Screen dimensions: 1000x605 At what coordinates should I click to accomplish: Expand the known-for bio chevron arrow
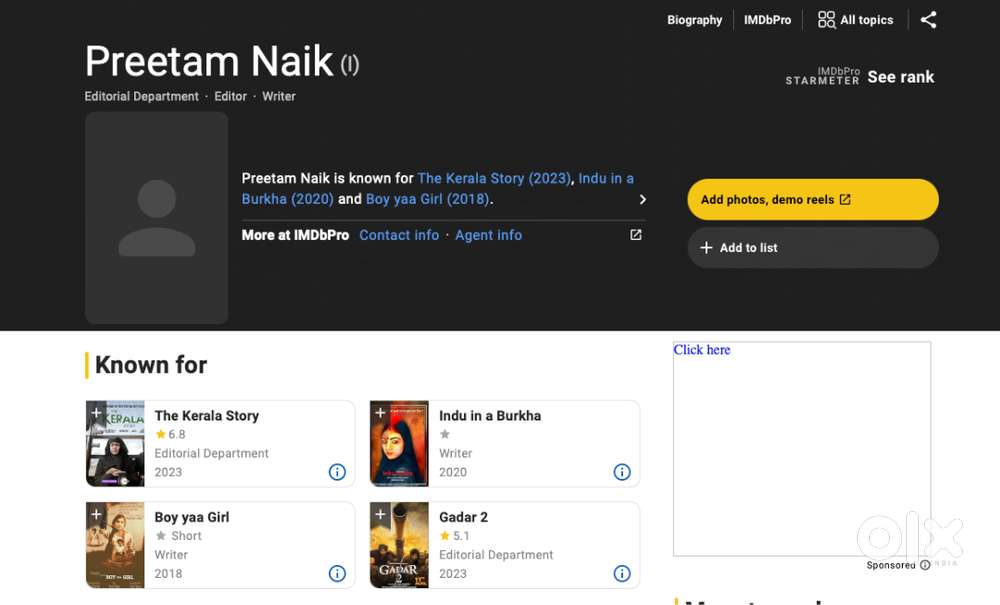pos(642,199)
